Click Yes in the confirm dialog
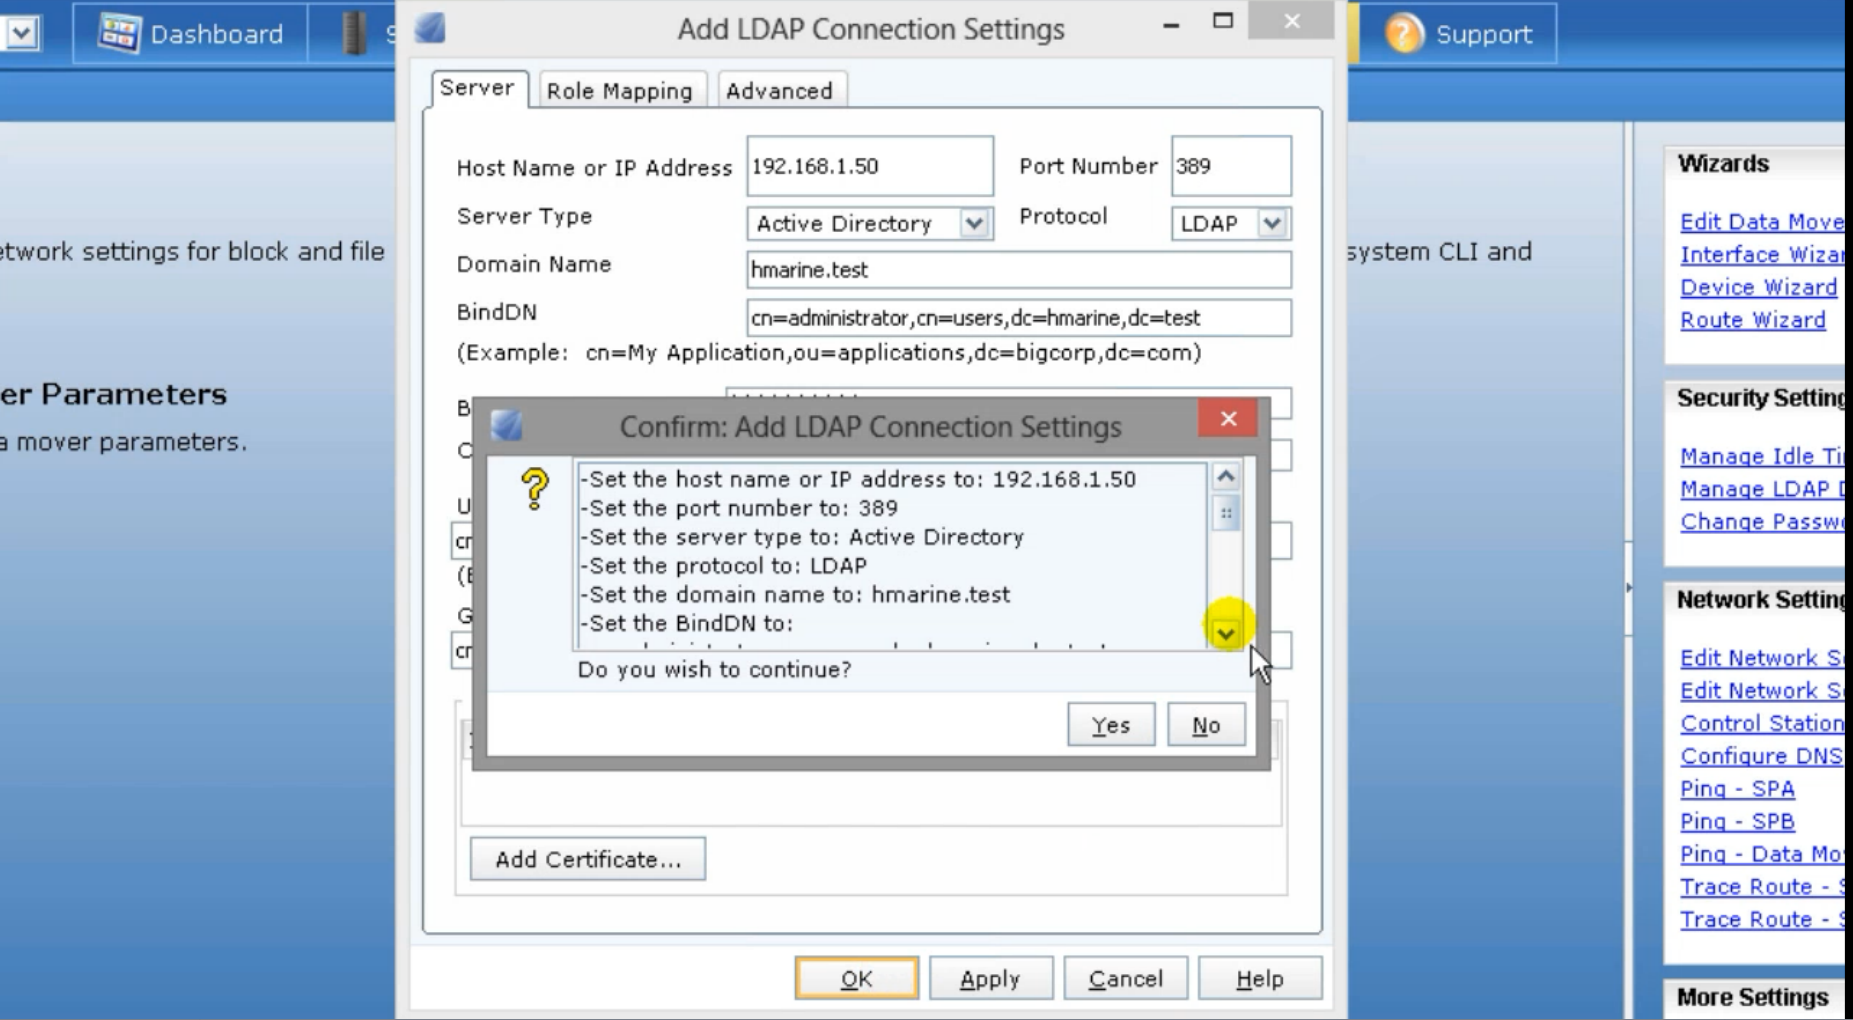 pyautogui.click(x=1111, y=725)
